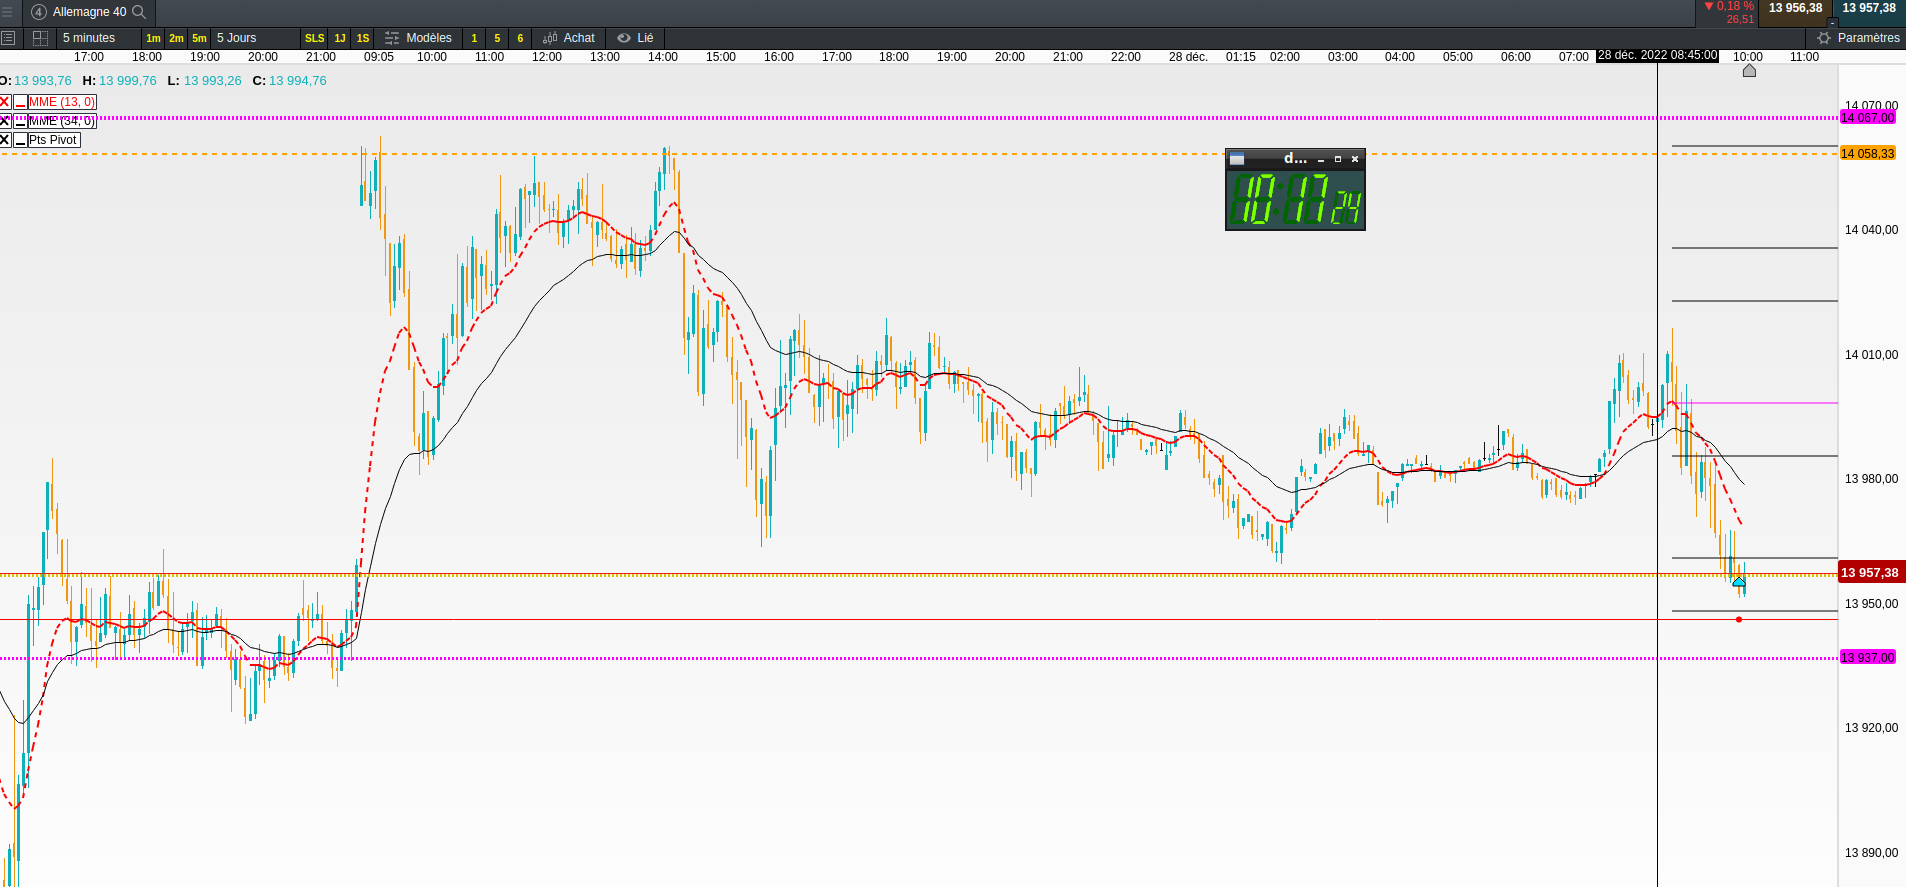
Task: Click the Open value 13 993,76
Action: [x=43, y=81]
